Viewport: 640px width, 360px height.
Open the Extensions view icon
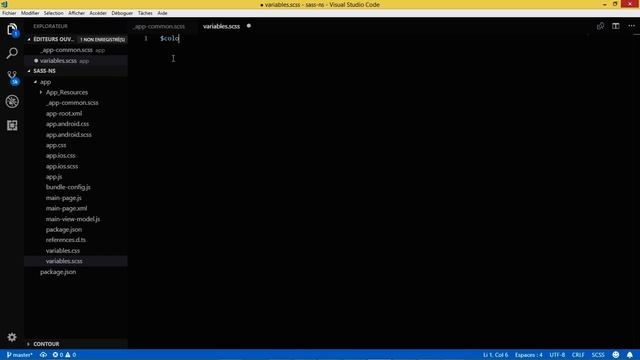(12, 125)
